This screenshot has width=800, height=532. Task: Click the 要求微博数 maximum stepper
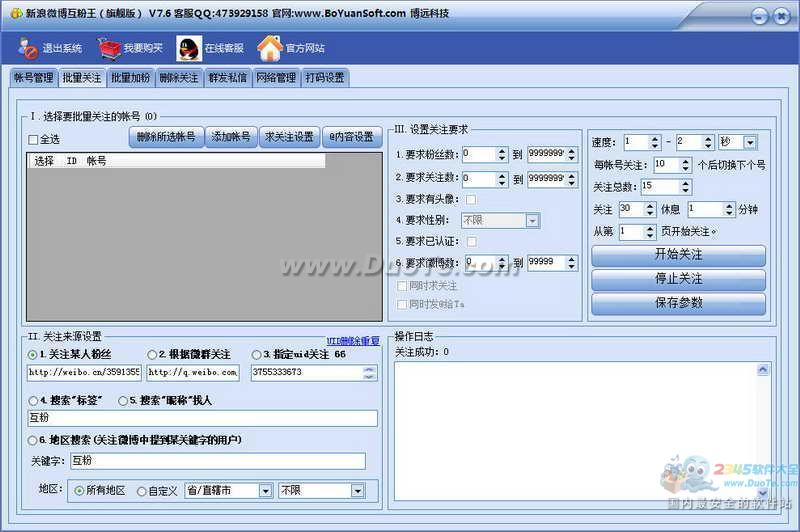click(571, 263)
